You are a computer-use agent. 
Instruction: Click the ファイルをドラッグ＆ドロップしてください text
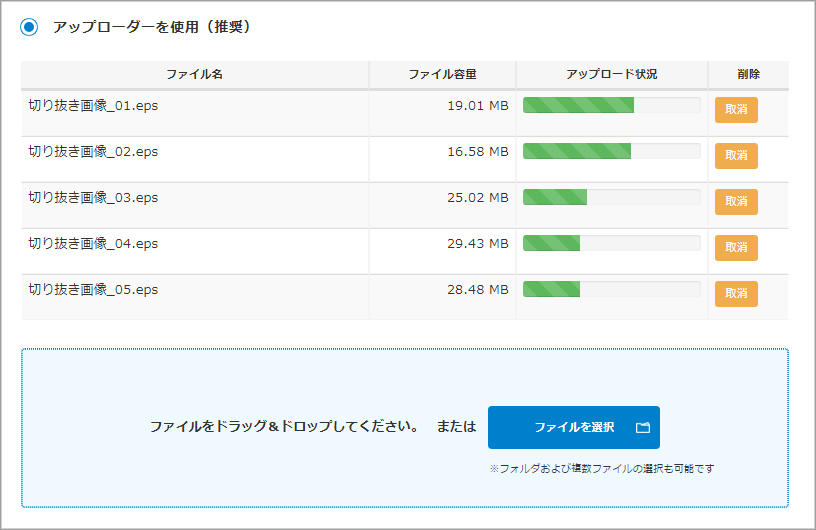pos(284,427)
